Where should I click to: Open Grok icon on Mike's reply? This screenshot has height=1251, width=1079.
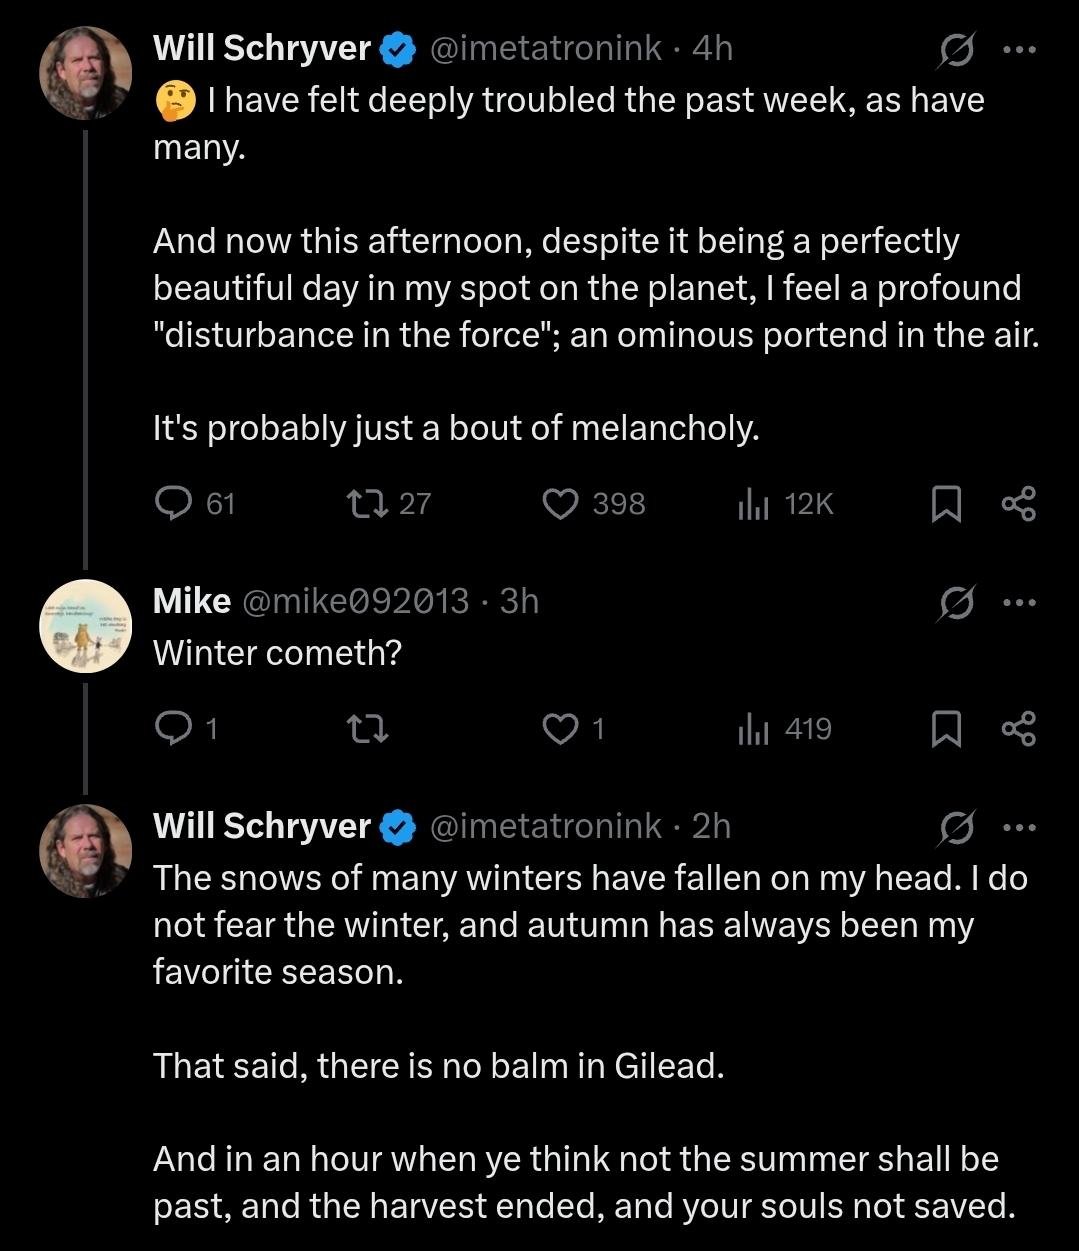pos(953,603)
